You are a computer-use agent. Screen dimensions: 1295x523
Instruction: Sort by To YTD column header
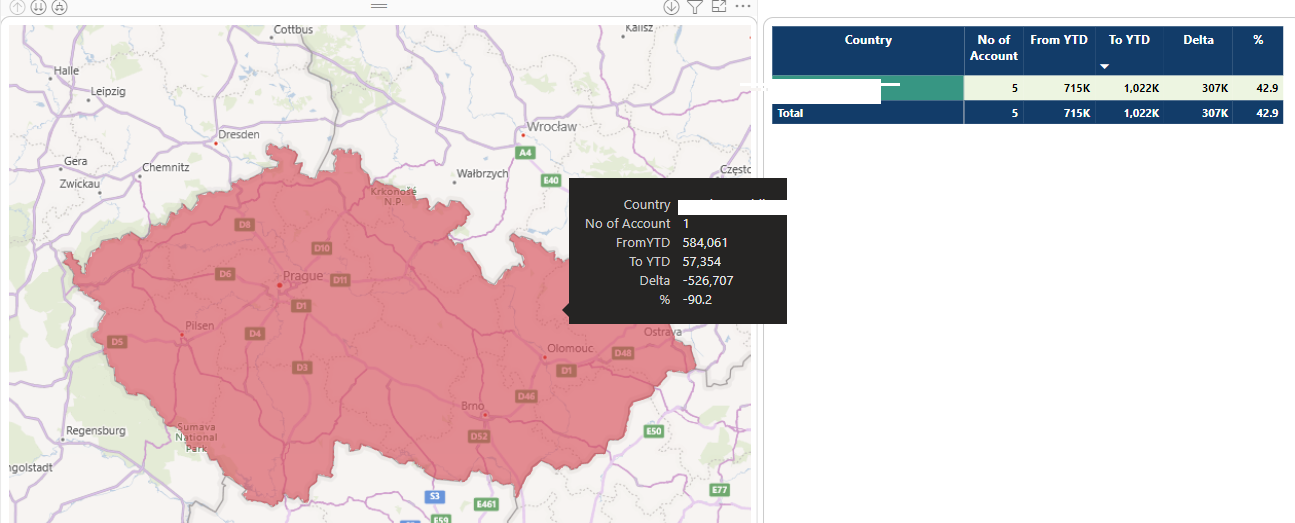(1129, 40)
